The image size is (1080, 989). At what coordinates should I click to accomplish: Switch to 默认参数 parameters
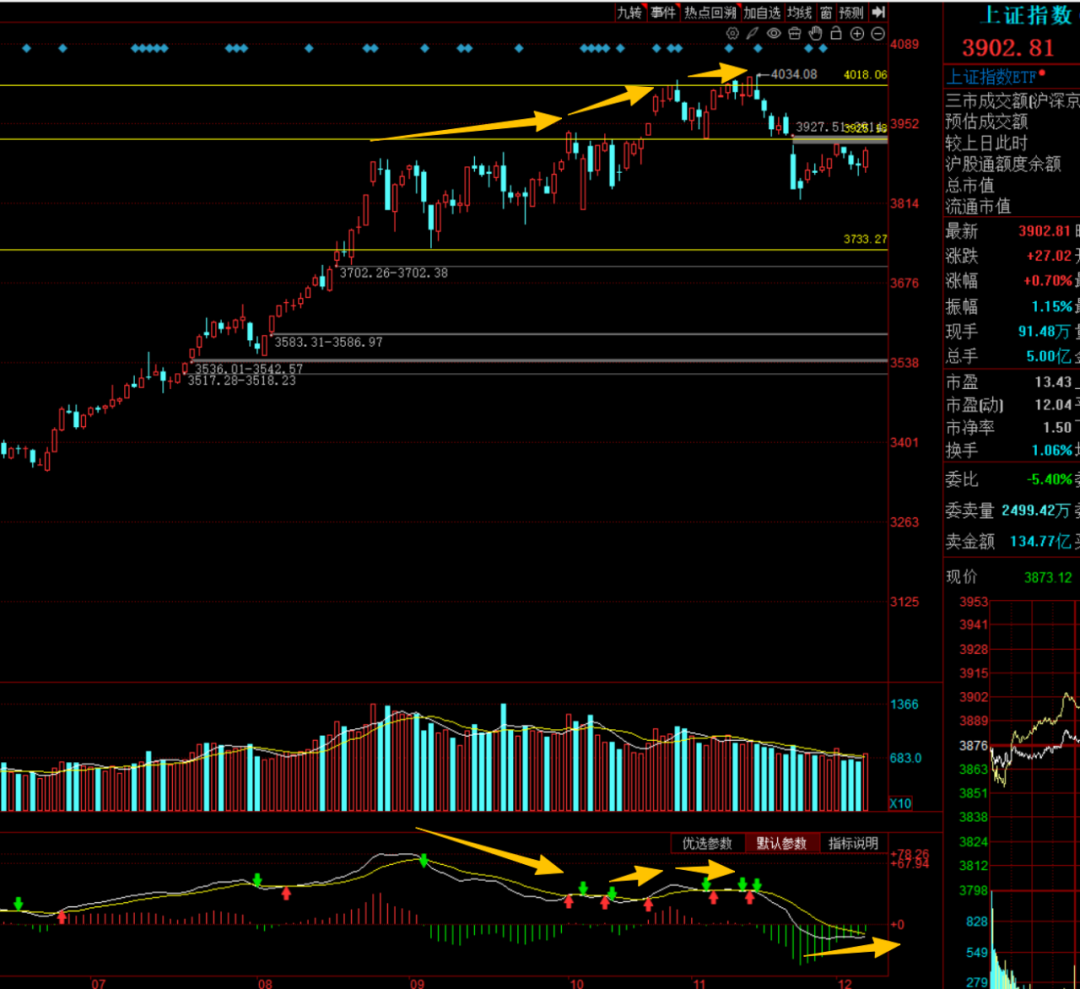(x=782, y=843)
